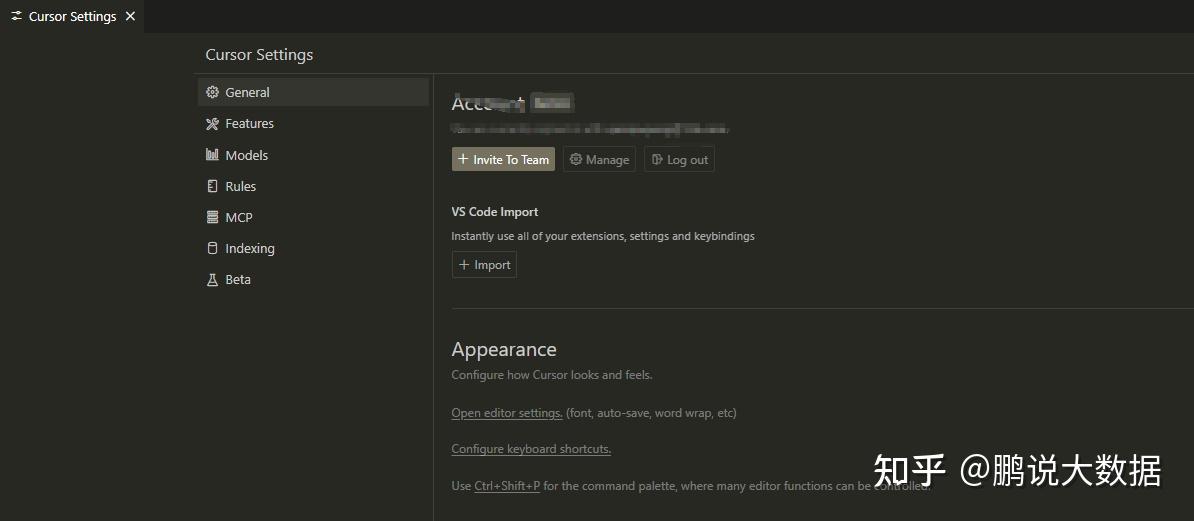Open the Configure keyboard shortcuts link
1194x521 pixels.
(x=531, y=449)
